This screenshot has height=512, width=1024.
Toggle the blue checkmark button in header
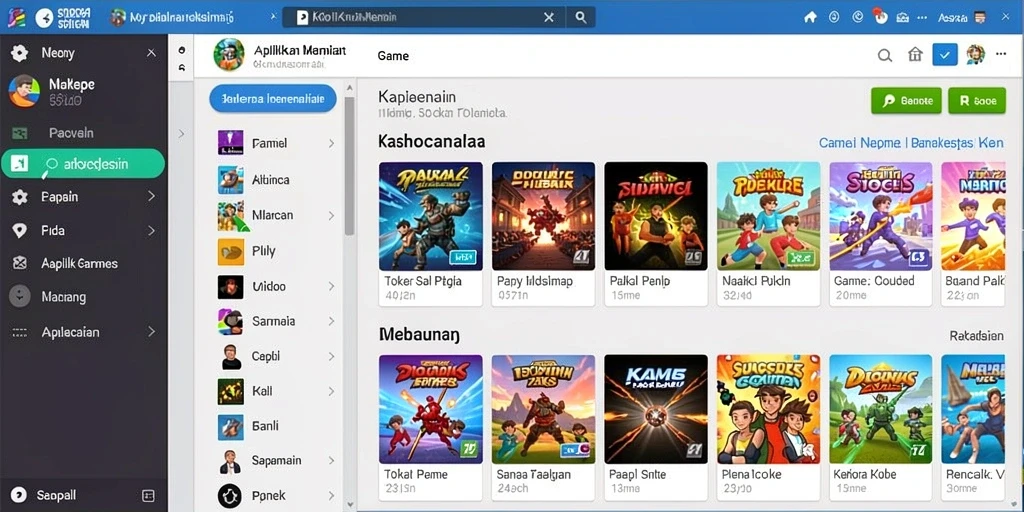coord(945,55)
